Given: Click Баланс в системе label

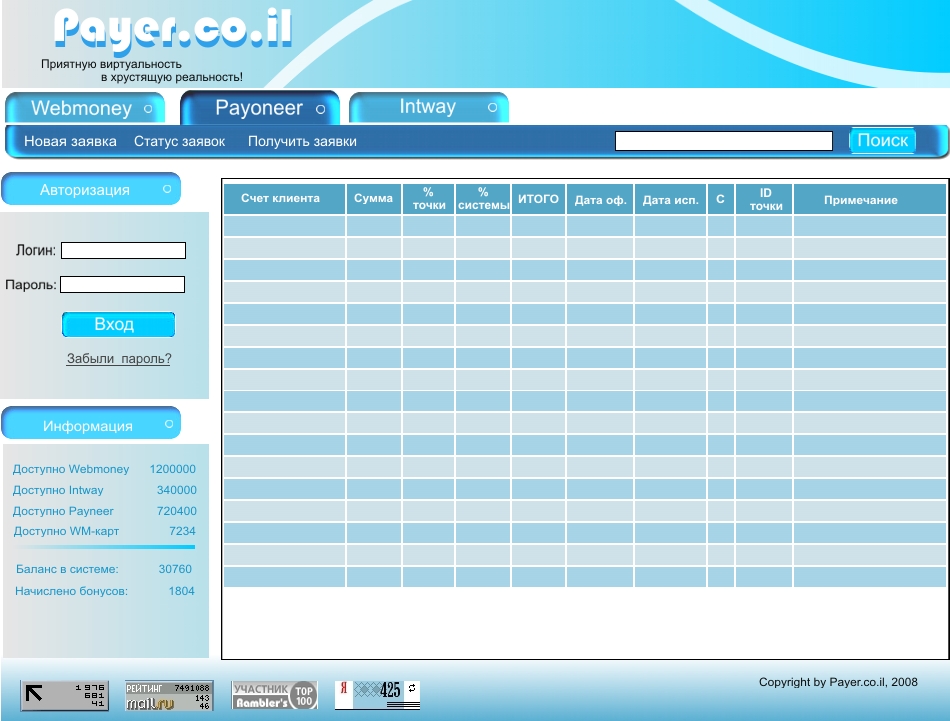Looking at the screenshot, I should pos(67,569).
